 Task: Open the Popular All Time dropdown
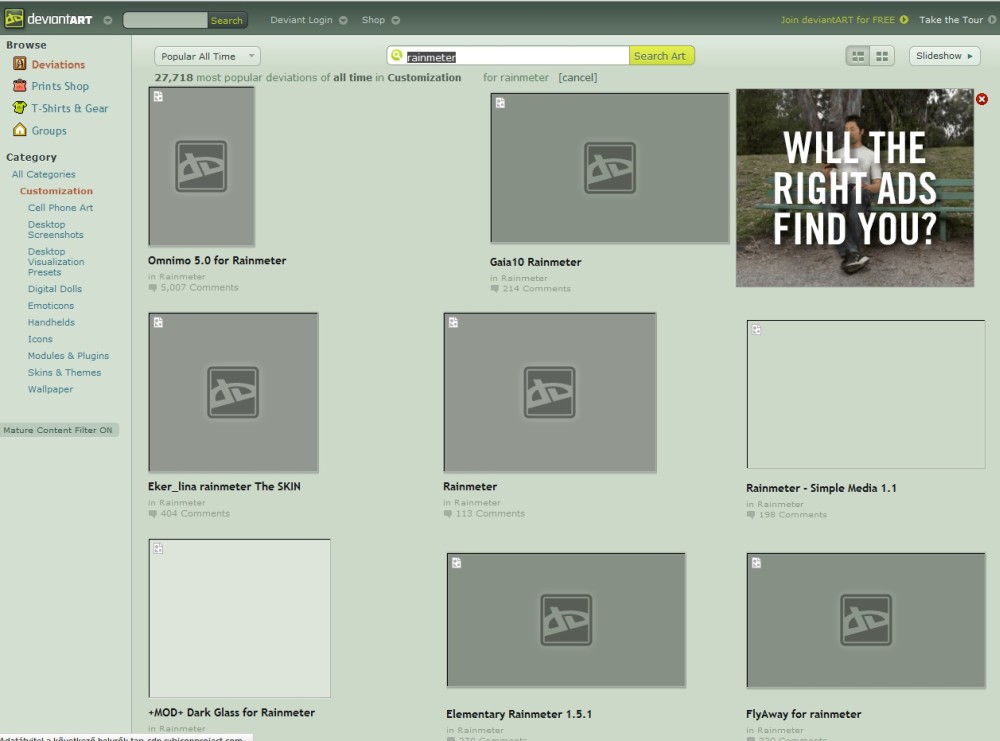tap(207, 56)
